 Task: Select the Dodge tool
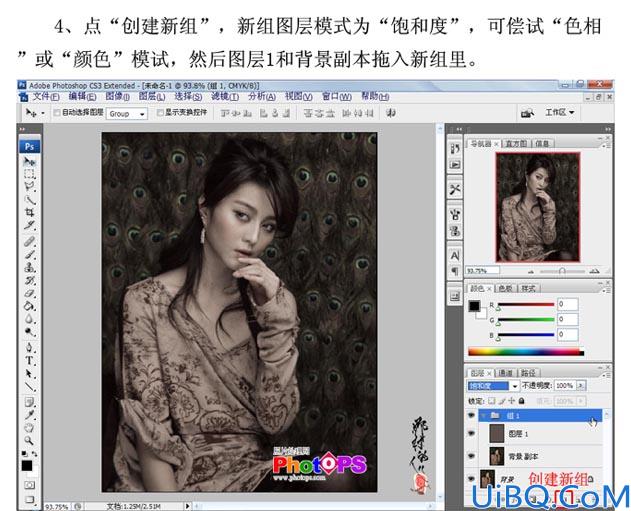coord(29,332)
